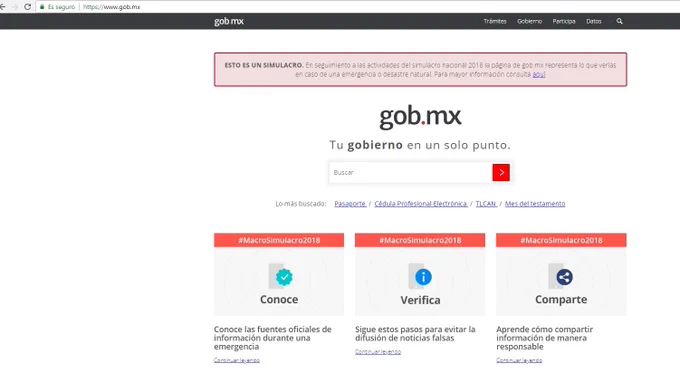
Task: Click the #MacroSimulacro2018 banner on the Verifica card
Action: point(420,240)
